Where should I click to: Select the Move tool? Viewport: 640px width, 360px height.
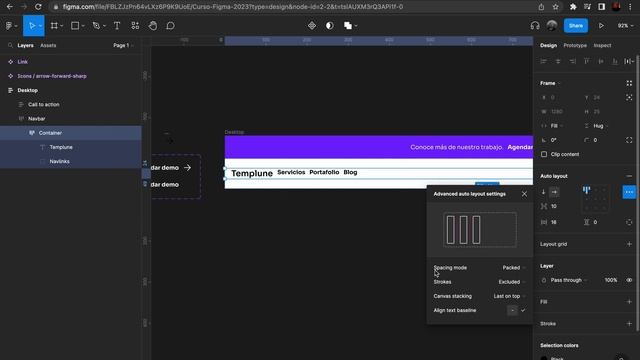tap(31, 26)
